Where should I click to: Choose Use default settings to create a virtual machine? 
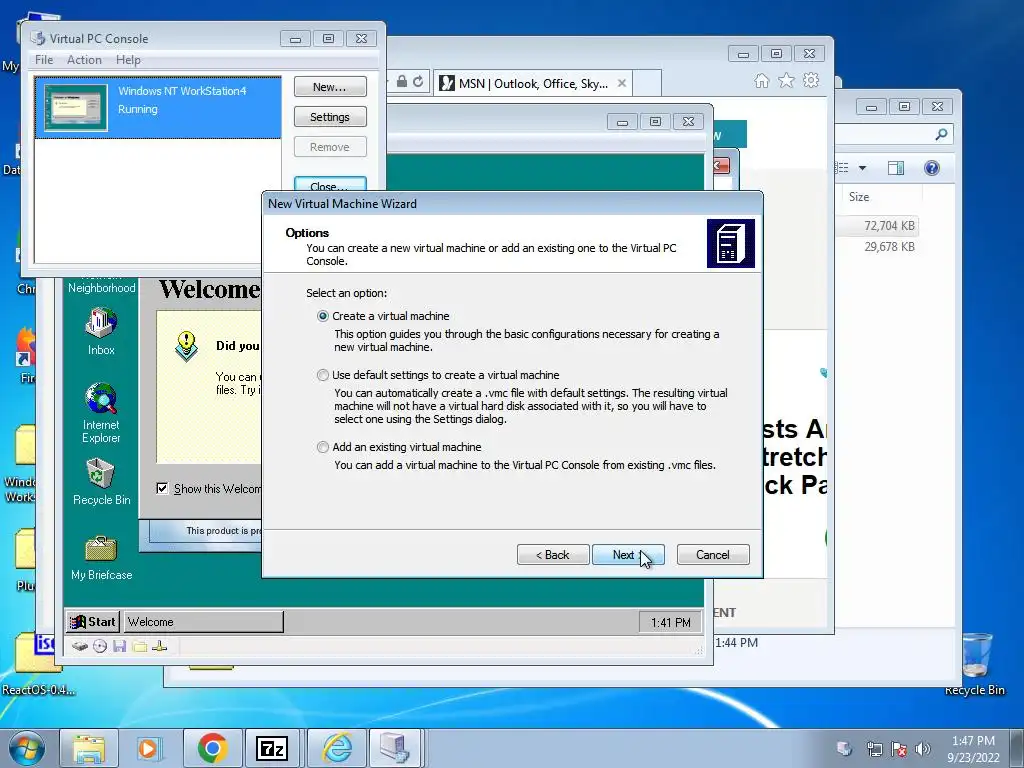tap(323, 375)
